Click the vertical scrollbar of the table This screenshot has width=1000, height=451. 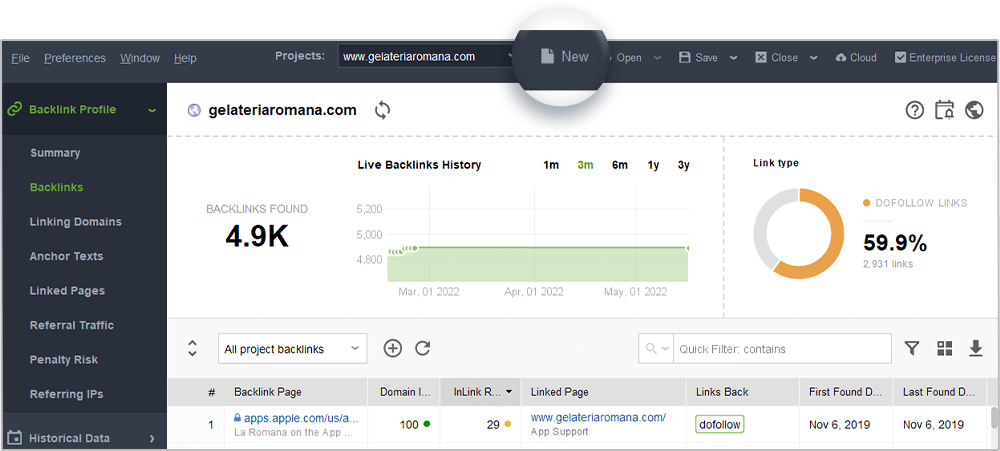click(x=994, y=418)
